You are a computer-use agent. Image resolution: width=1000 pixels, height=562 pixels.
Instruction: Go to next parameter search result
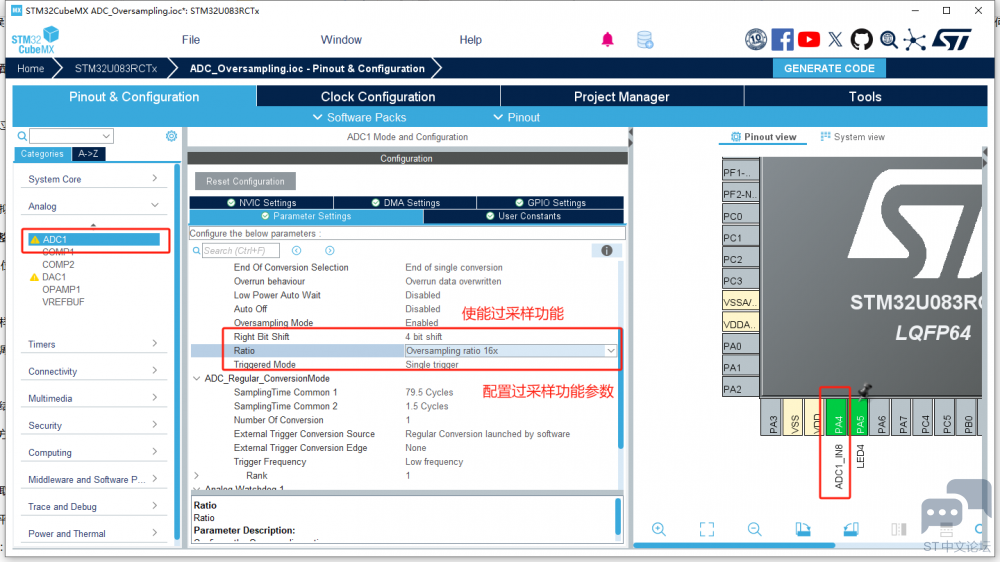coord(330,251)
